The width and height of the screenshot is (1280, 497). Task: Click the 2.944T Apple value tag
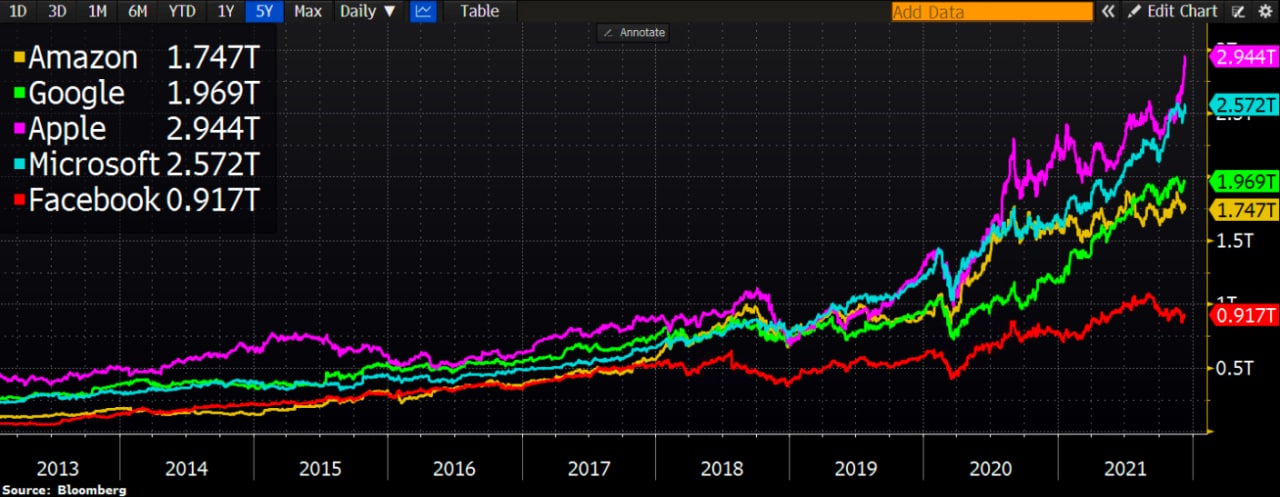(x=1245, y=57)
